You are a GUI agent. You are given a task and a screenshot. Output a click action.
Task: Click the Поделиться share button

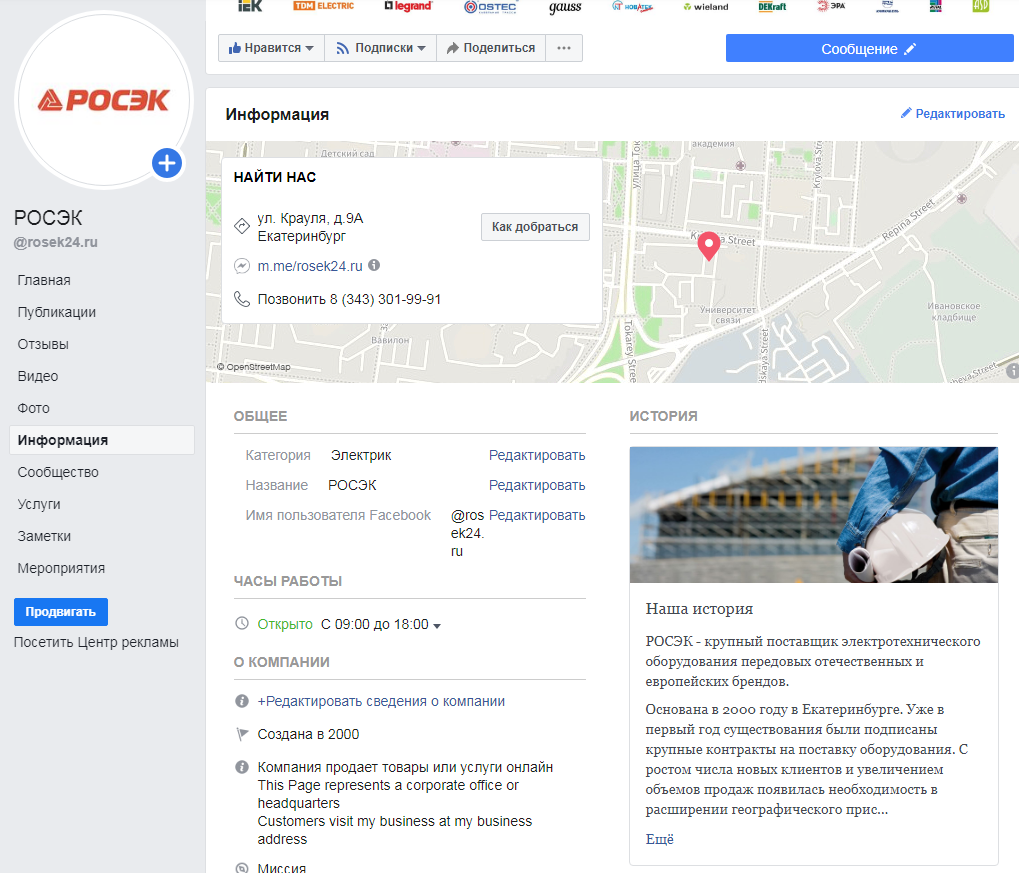pyautogui.click(x=491, y=48)
